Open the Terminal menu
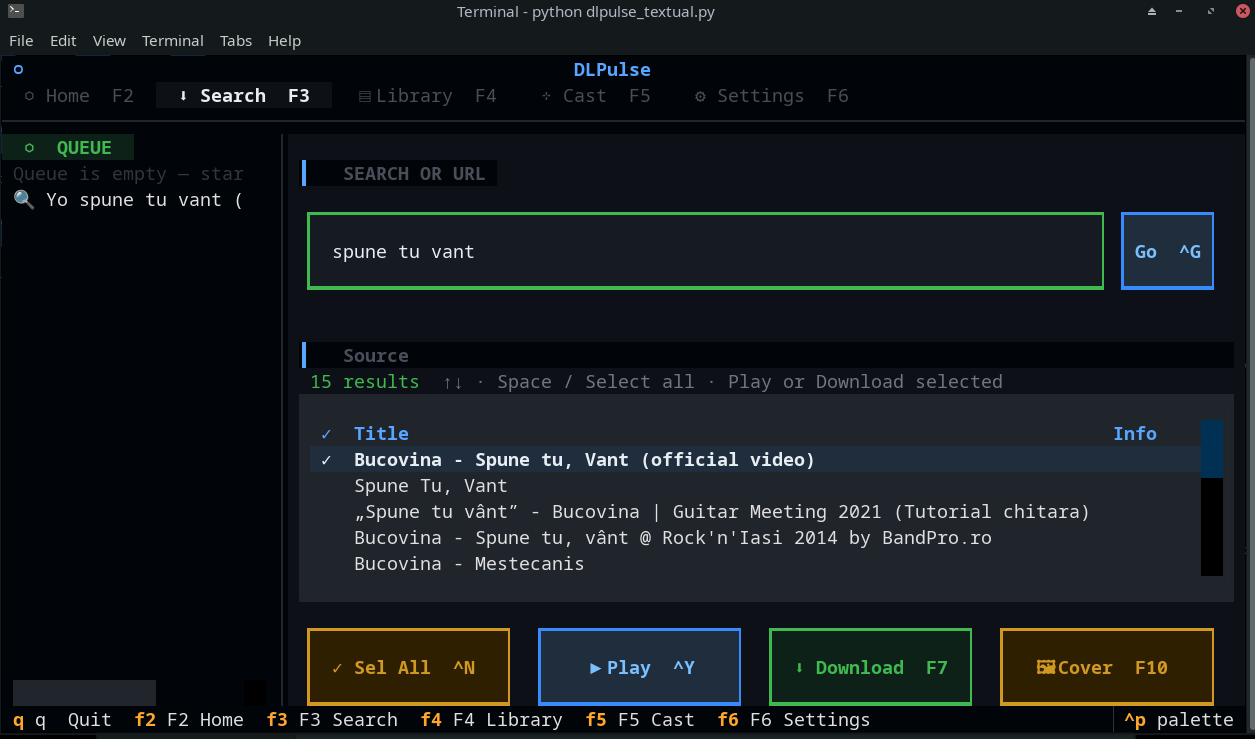 pyautogui.click(x=172, y=41)
